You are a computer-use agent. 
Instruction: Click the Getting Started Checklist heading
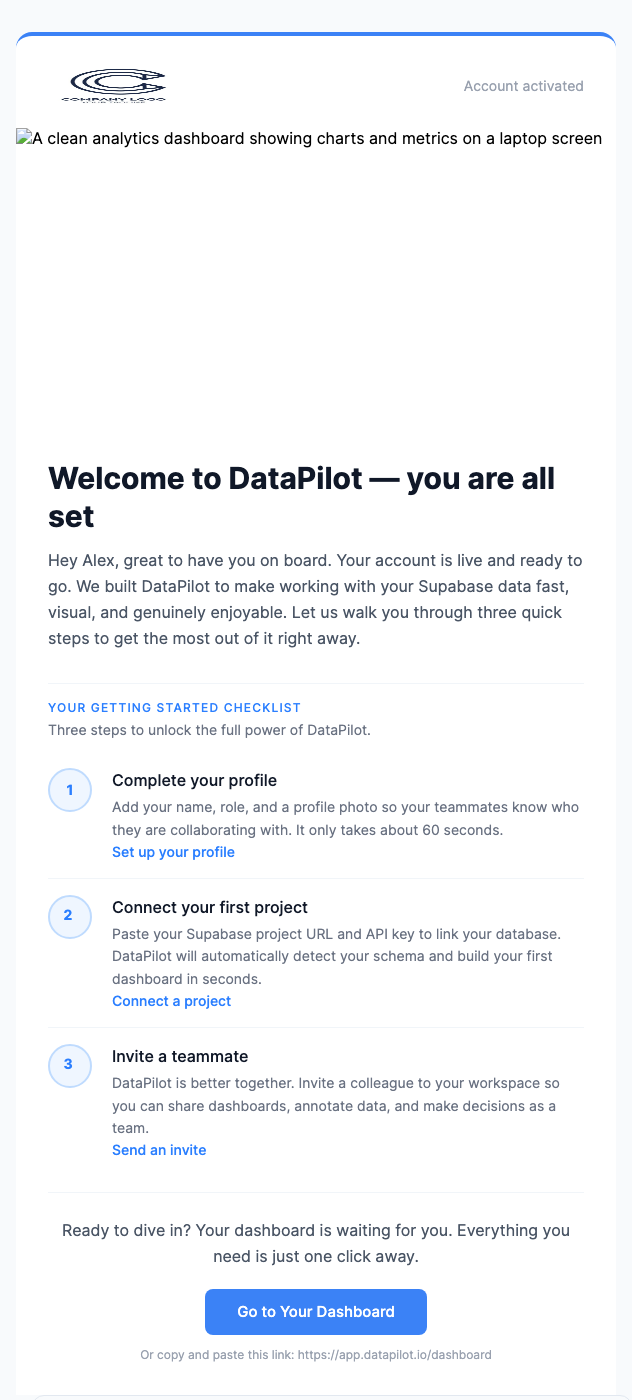(x=174, y=707)
